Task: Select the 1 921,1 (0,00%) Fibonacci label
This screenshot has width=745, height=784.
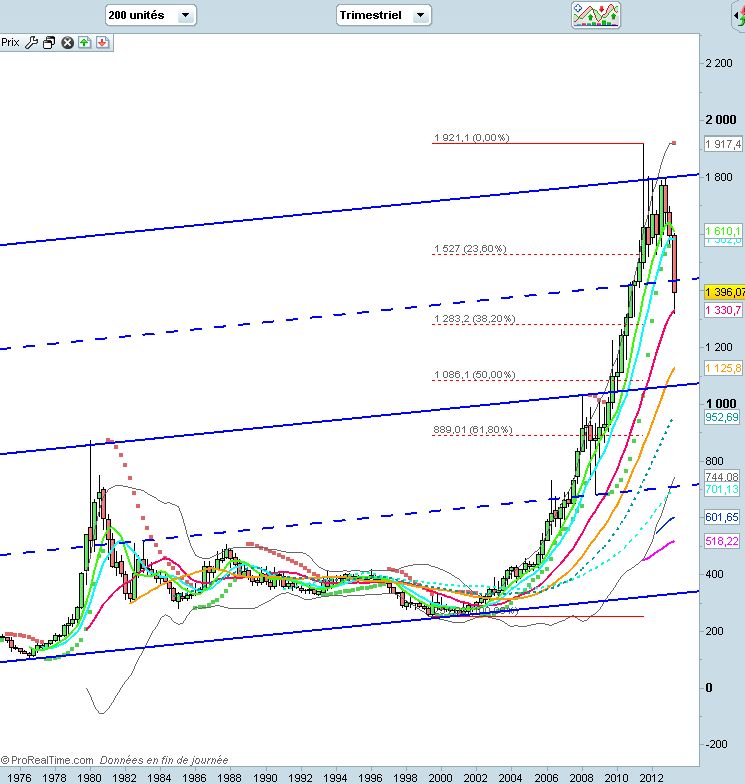Action: pyautogui.click(x=472, y=138)
